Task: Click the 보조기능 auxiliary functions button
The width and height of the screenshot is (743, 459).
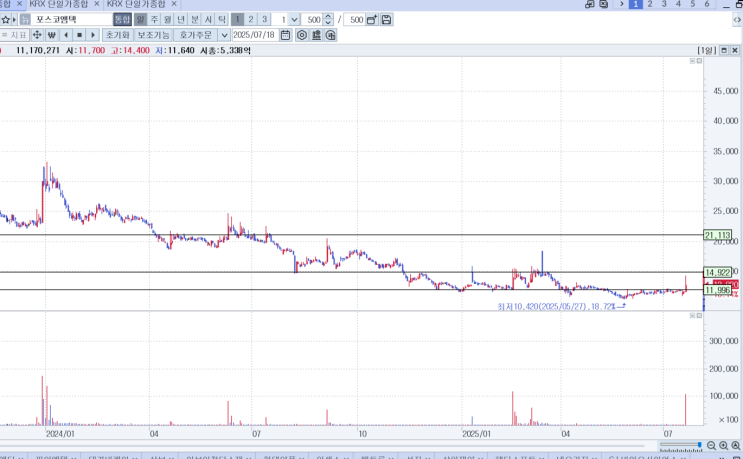Action: coord(153,35)
